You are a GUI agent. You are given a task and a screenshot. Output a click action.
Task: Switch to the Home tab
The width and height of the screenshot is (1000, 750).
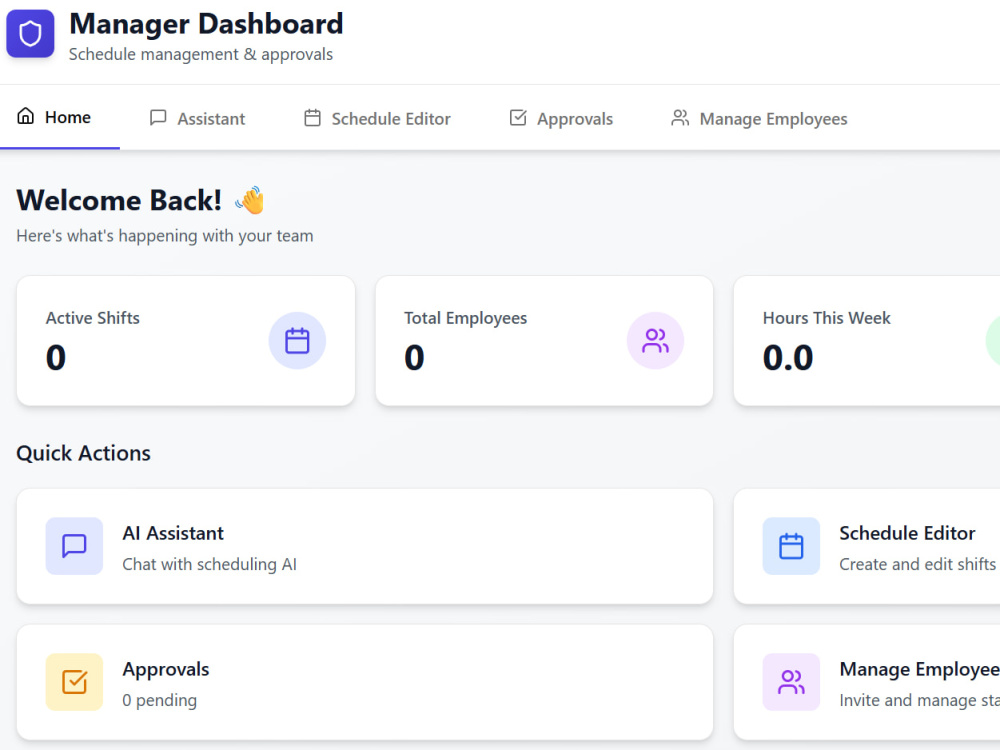click(60, 117)
